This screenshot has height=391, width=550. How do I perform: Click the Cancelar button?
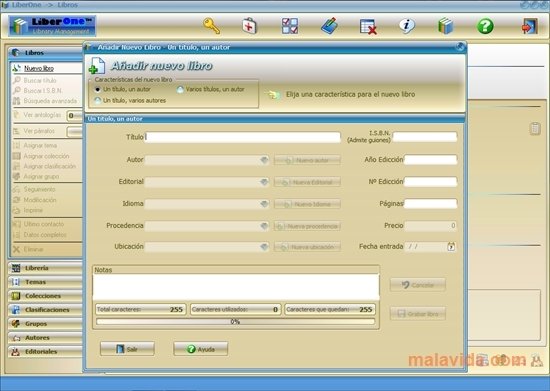pyautogui.click(x=418, y=285)
